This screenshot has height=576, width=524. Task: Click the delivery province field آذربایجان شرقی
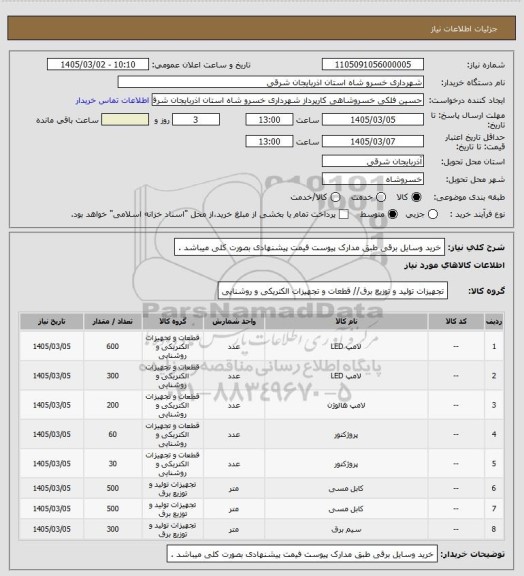coord(373,161)
